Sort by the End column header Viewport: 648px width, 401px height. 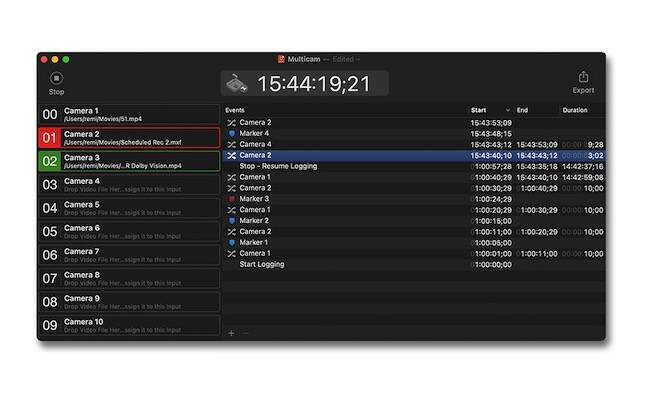[x=522, y=110]
